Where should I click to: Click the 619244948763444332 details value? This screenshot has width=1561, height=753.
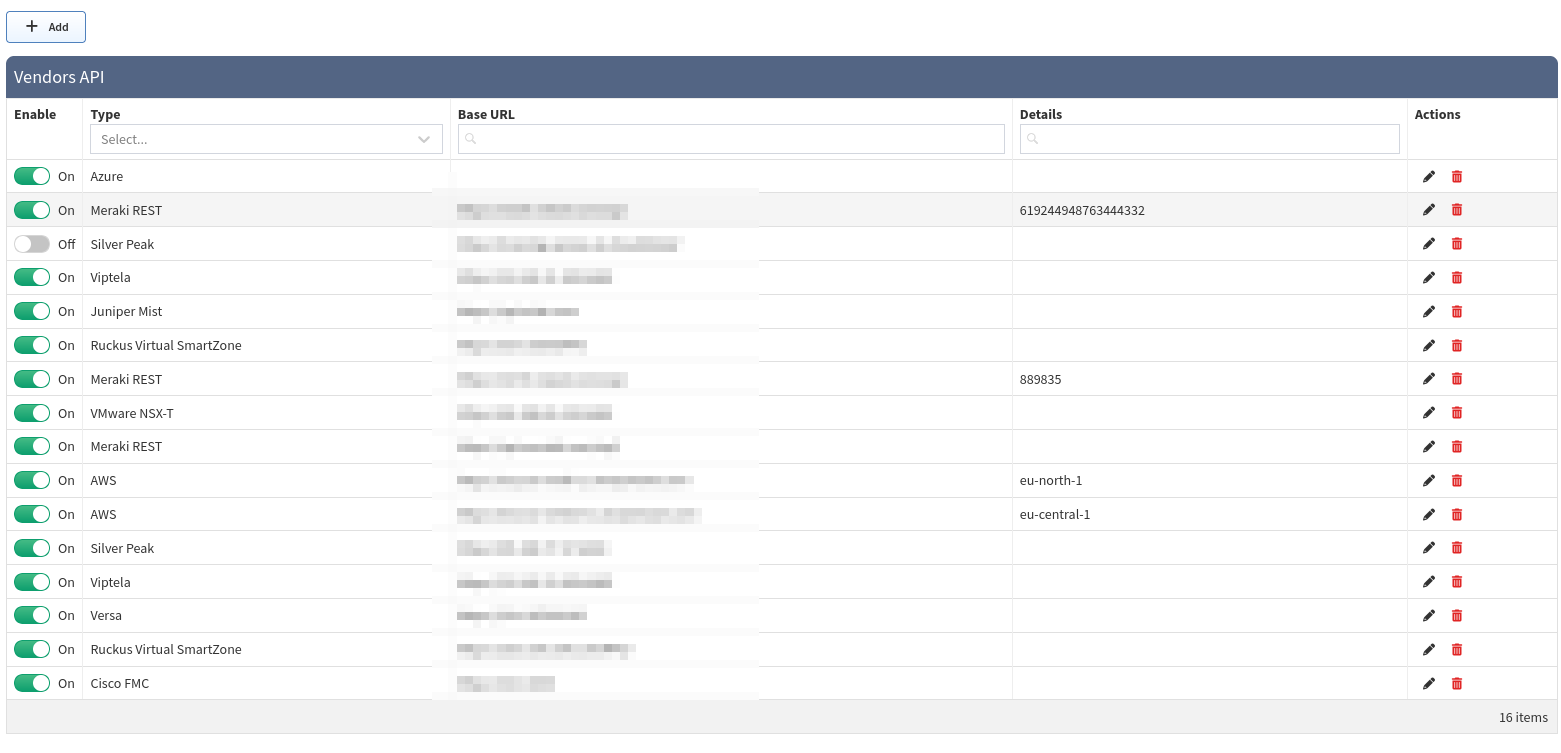(x=1082, y=210)
